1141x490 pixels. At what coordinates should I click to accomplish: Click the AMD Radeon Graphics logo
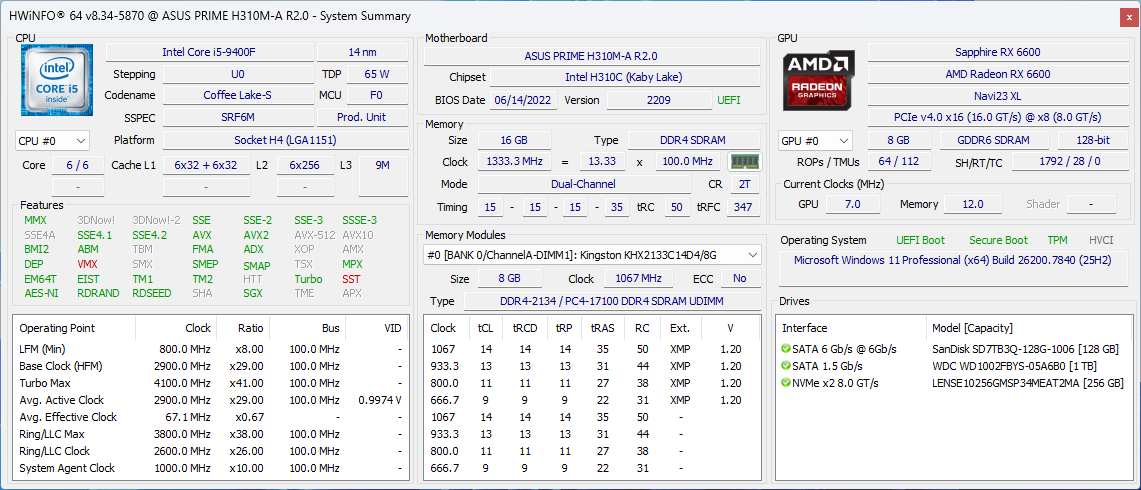click(818, 81)
